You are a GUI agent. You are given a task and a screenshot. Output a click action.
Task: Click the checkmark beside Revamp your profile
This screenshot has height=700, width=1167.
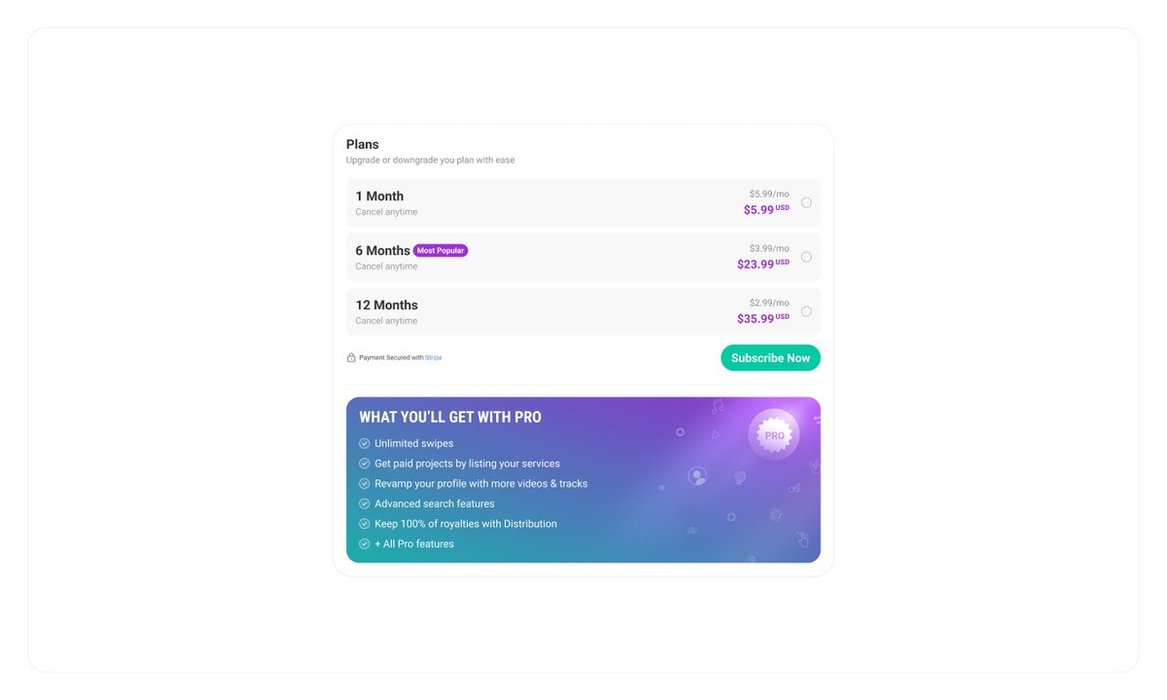tap(364, 484)
